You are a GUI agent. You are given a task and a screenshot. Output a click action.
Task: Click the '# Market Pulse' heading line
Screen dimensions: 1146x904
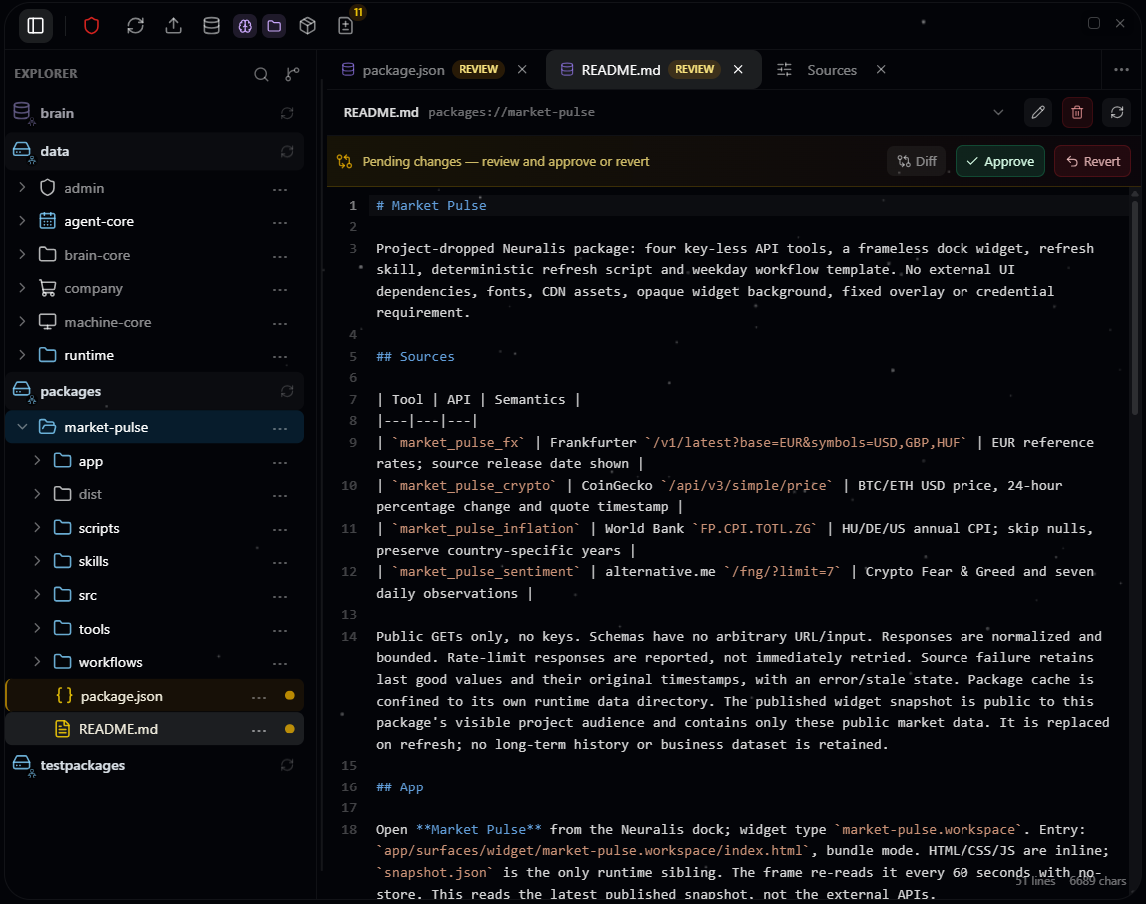(x=431, y=206)
